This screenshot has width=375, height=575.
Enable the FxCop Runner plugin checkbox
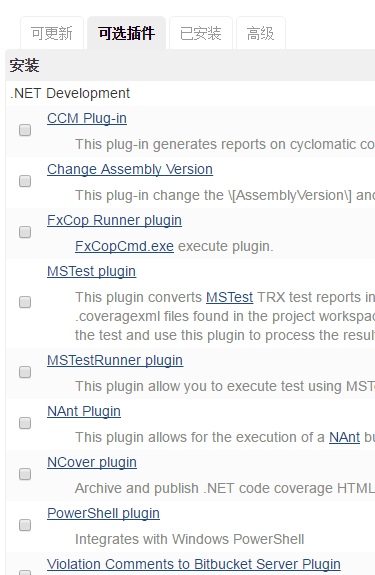(x=25, y=232)
